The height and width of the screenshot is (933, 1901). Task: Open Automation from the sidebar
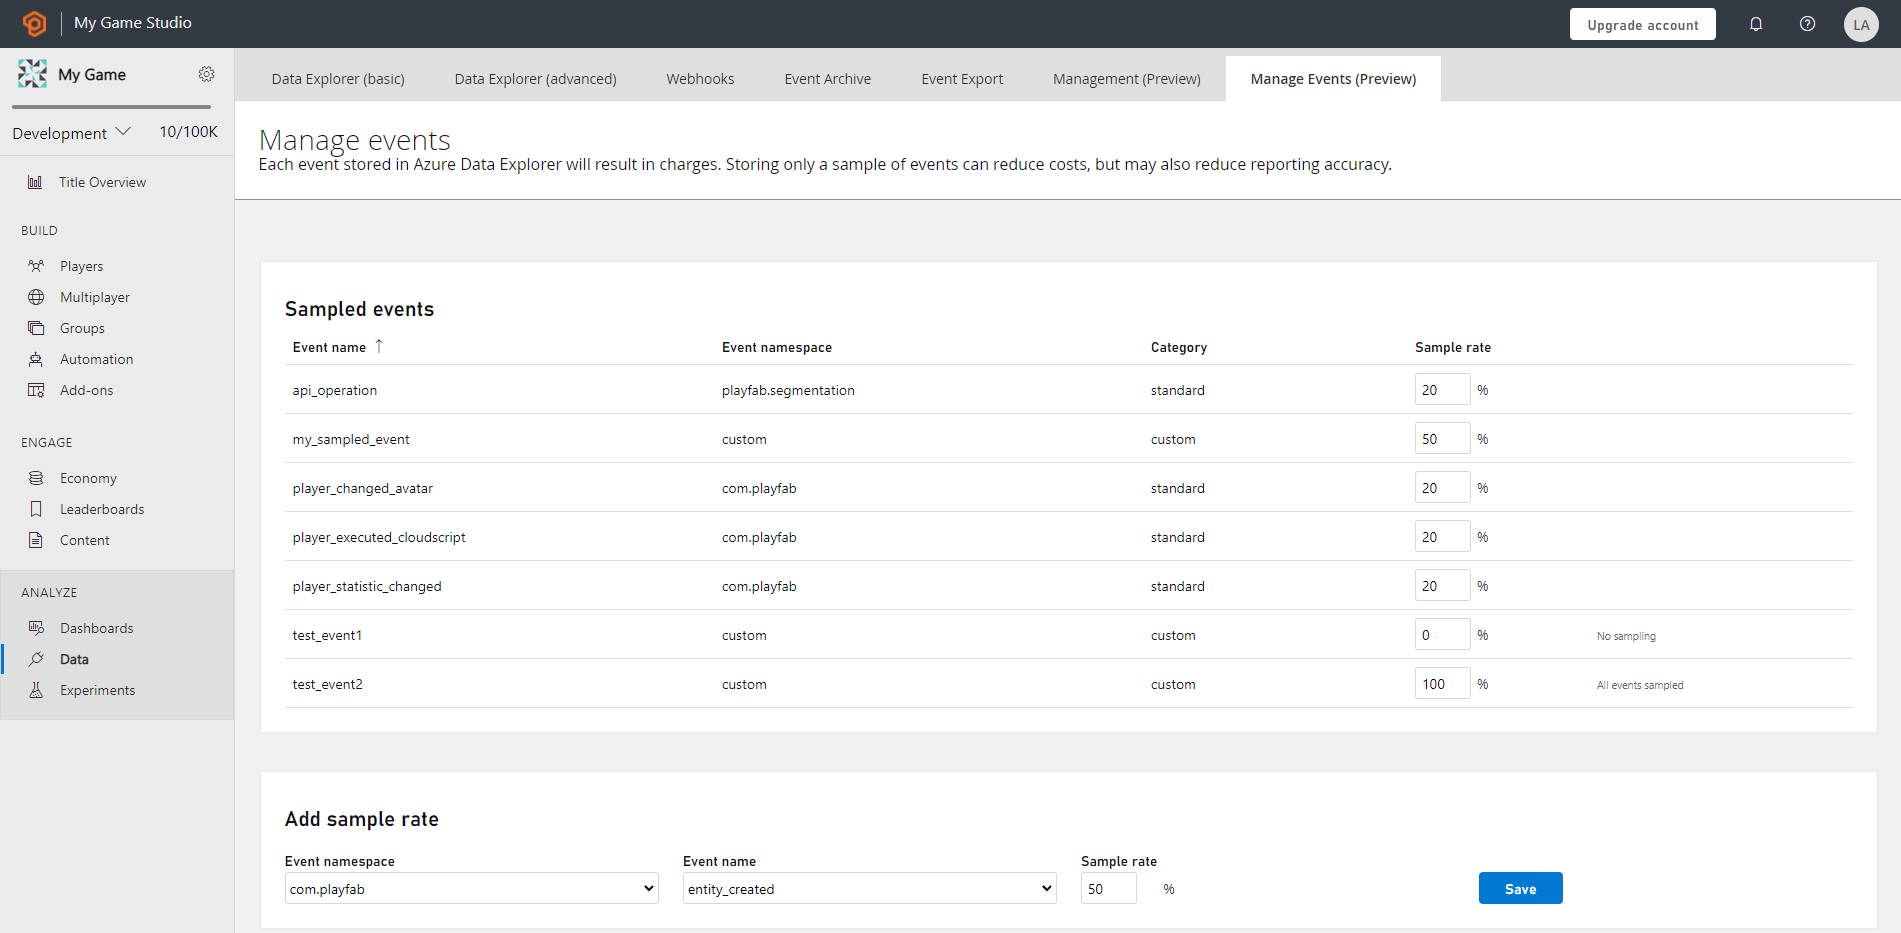click(97, 358)
